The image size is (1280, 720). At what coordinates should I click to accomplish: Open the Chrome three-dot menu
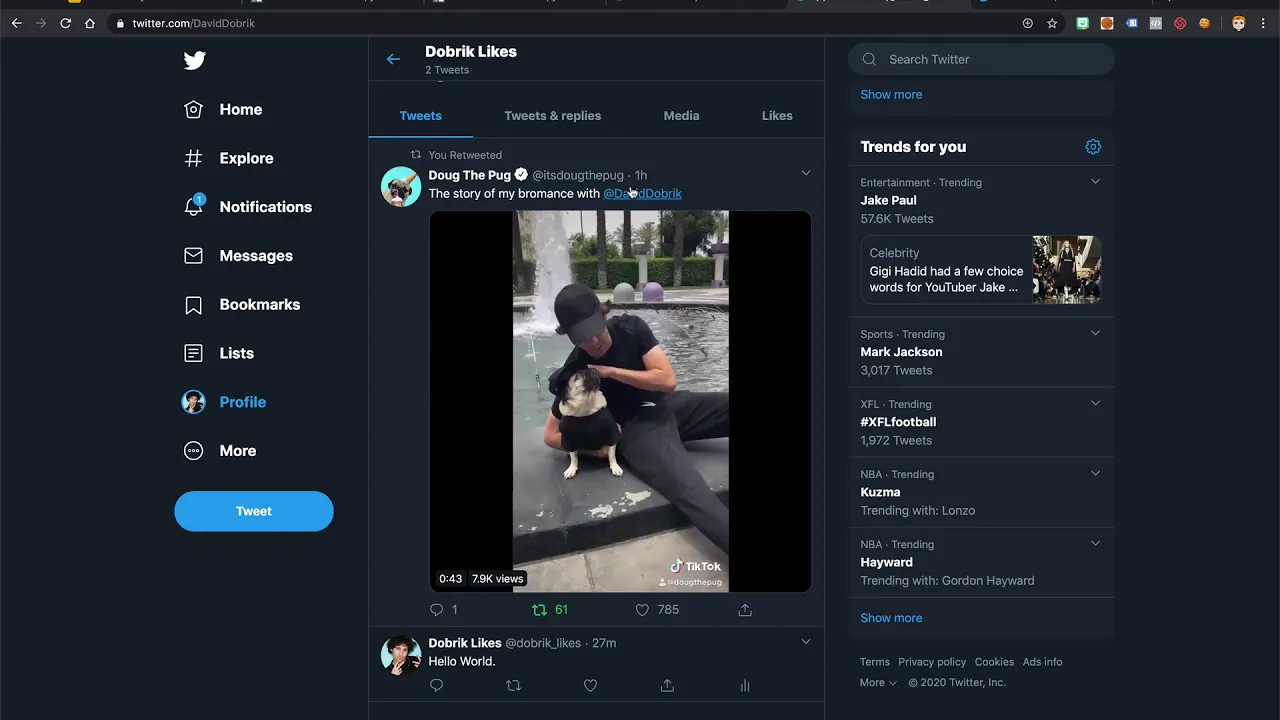[1263, 23]
